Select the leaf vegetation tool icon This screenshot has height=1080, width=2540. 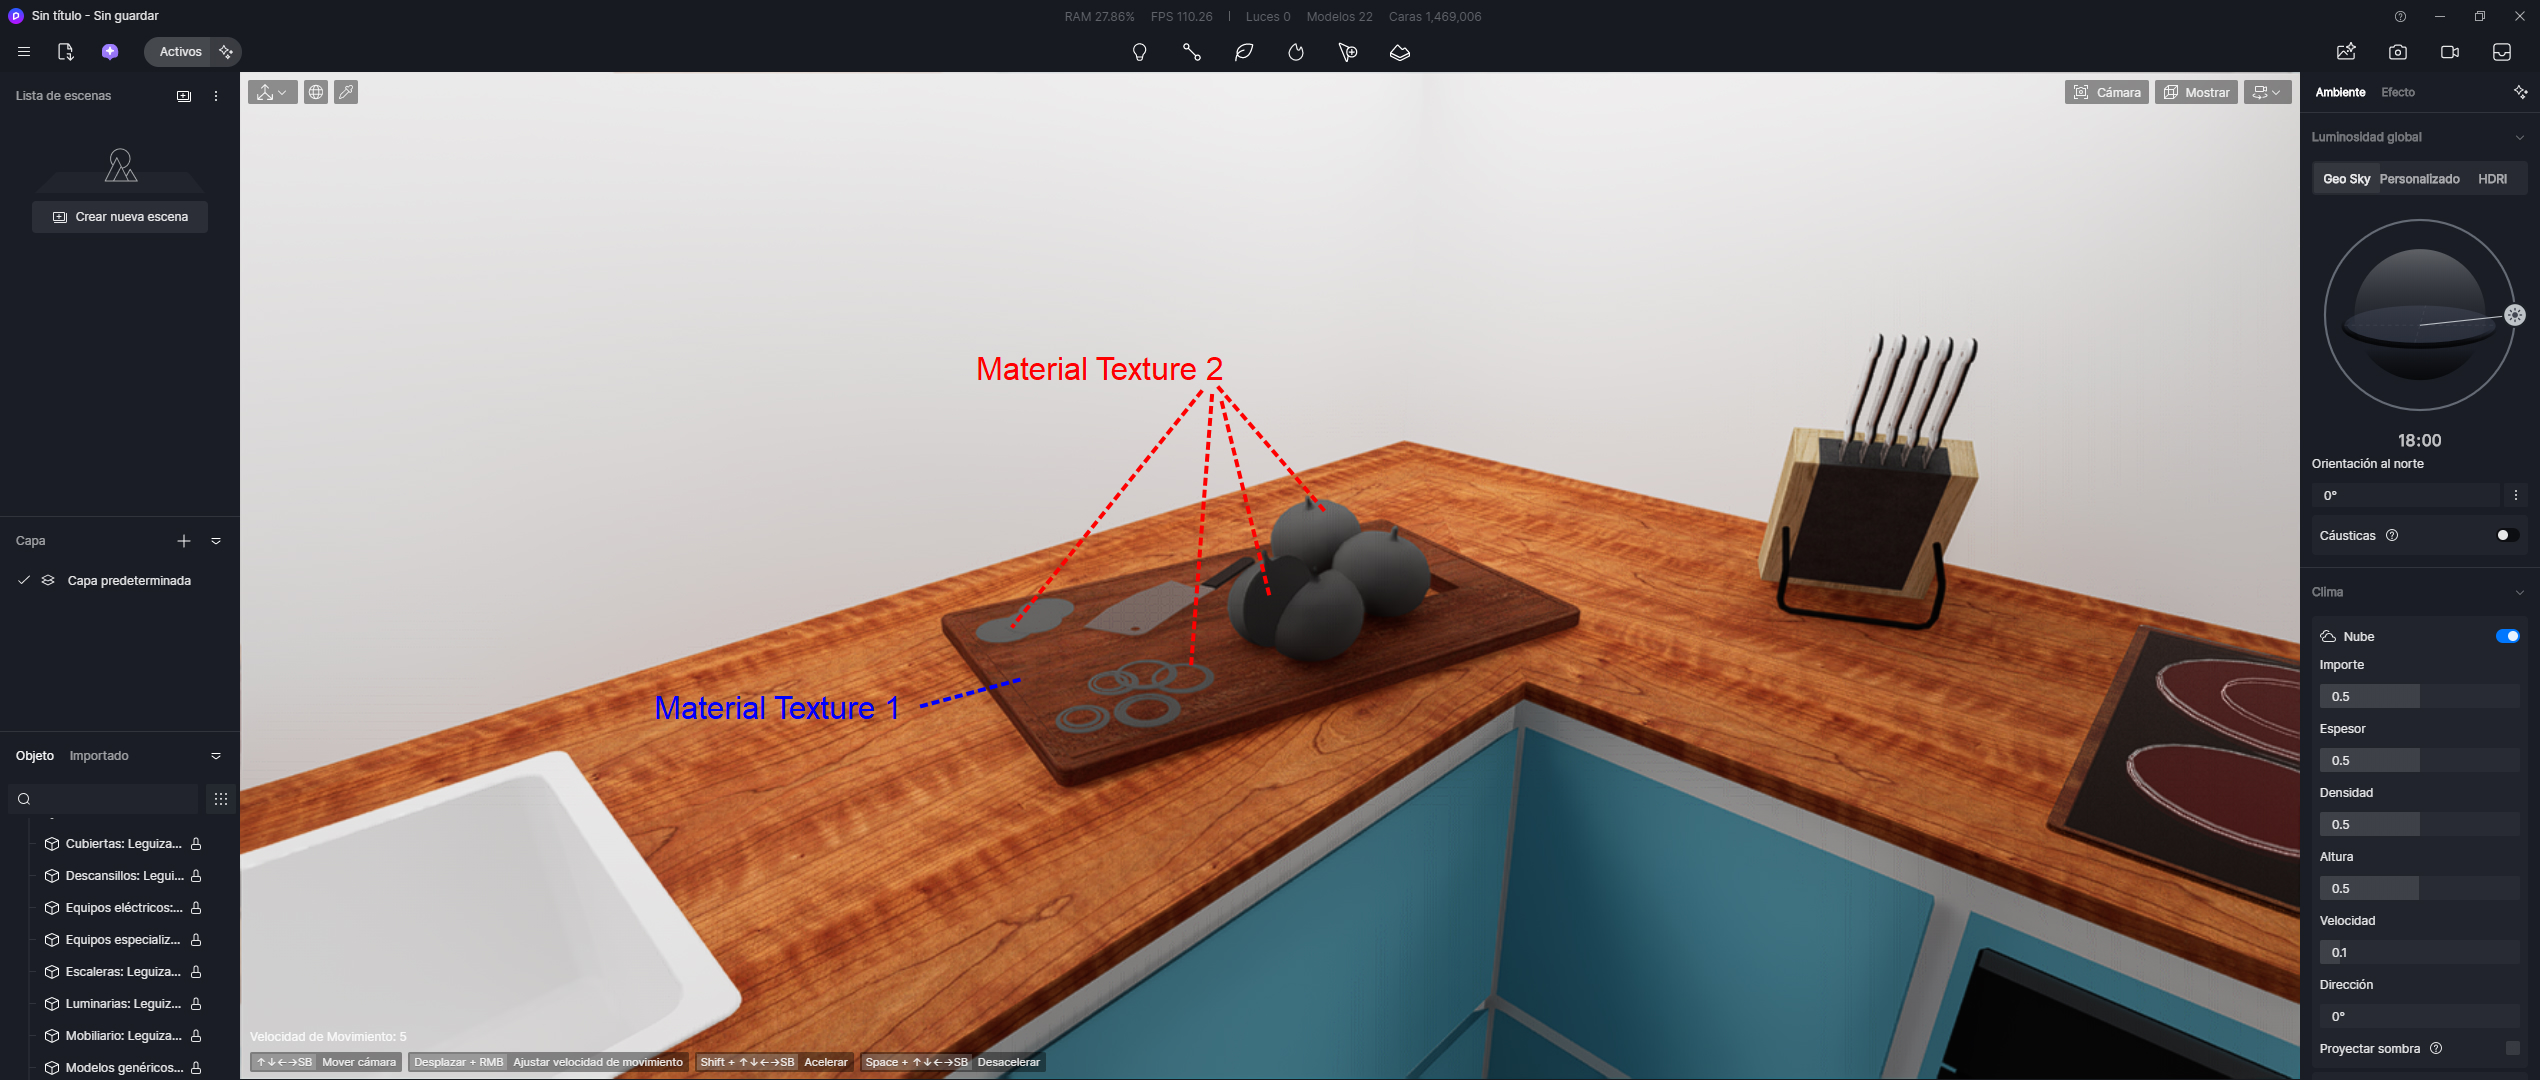coord(1244,52)
